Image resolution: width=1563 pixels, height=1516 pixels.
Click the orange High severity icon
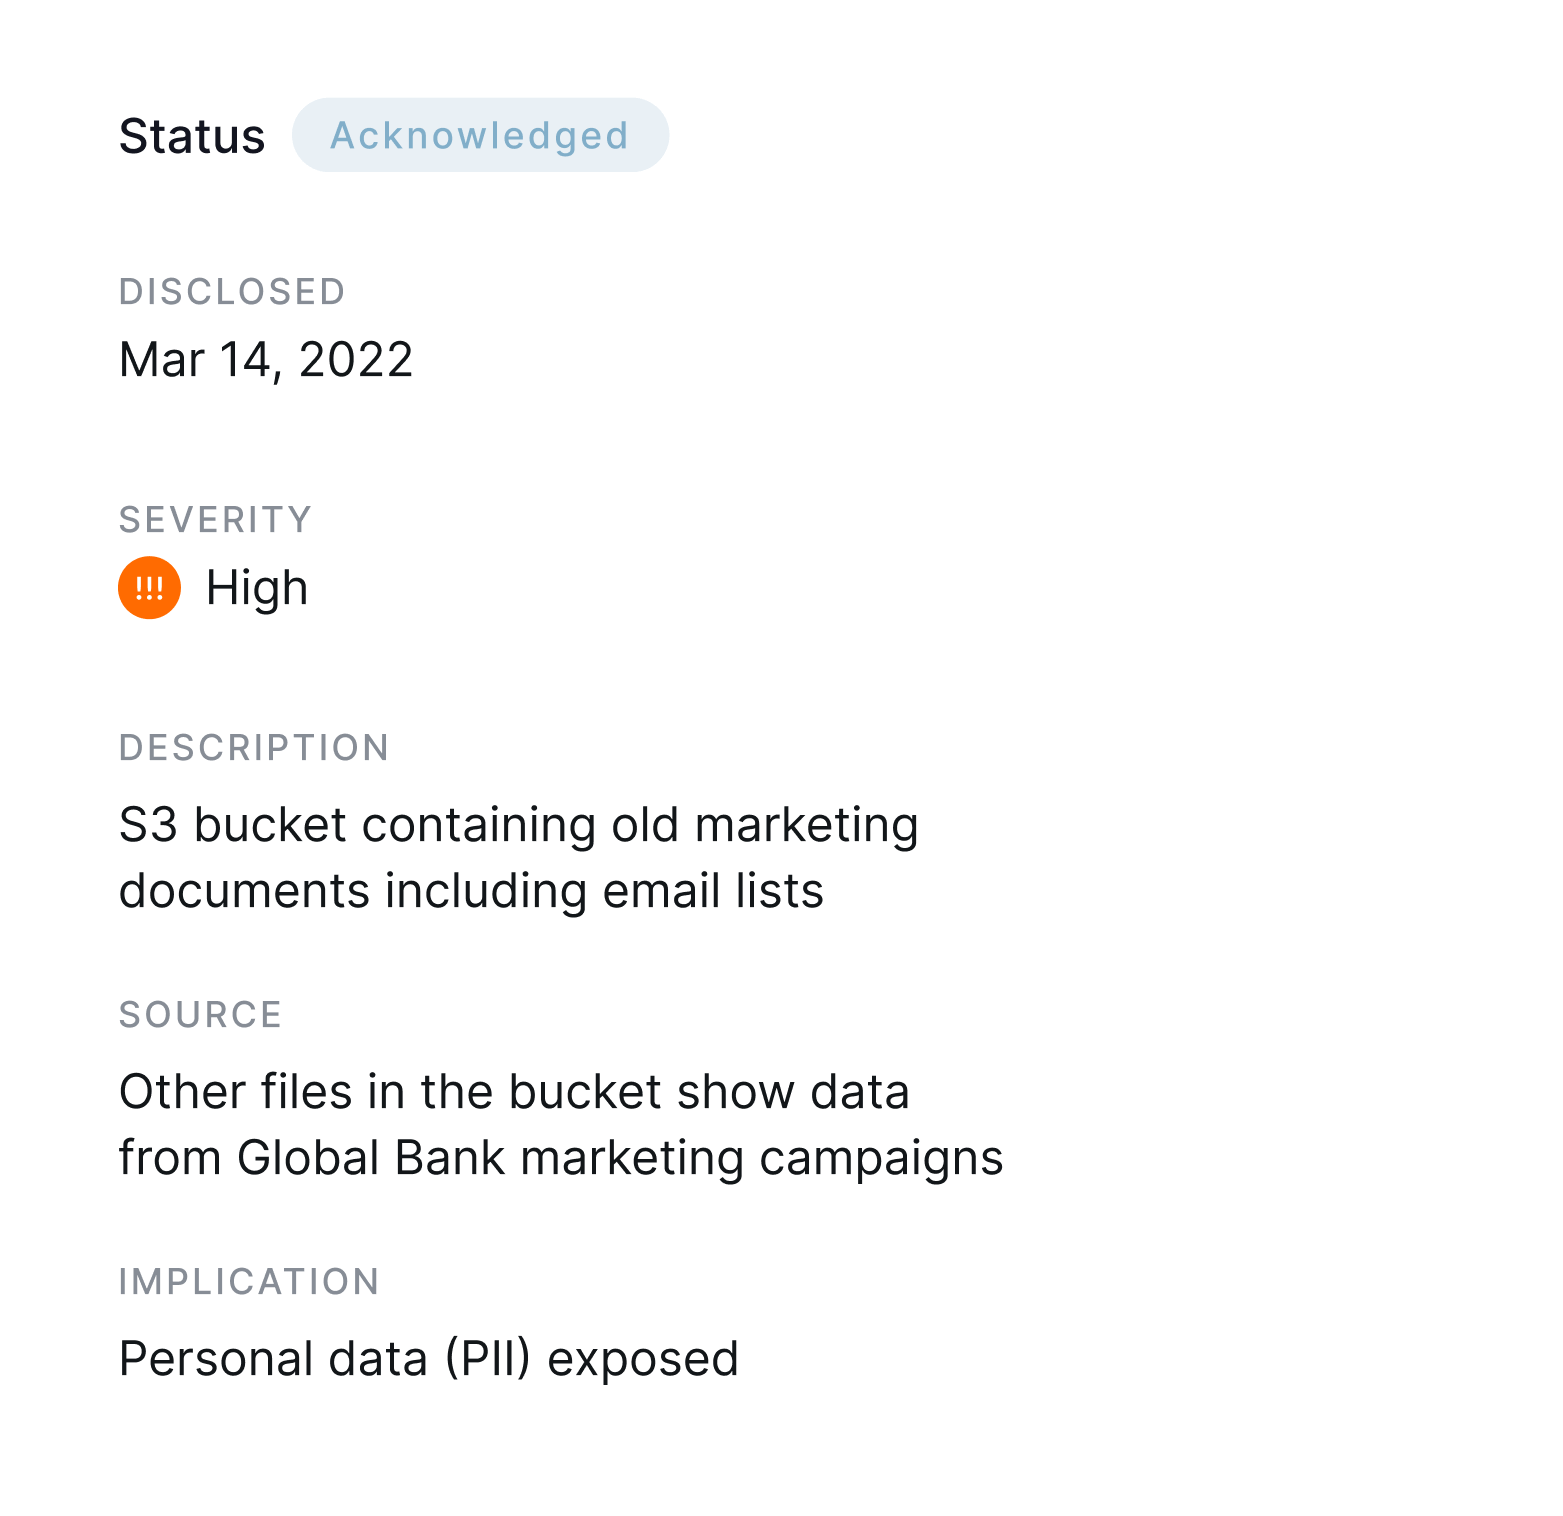149,588
